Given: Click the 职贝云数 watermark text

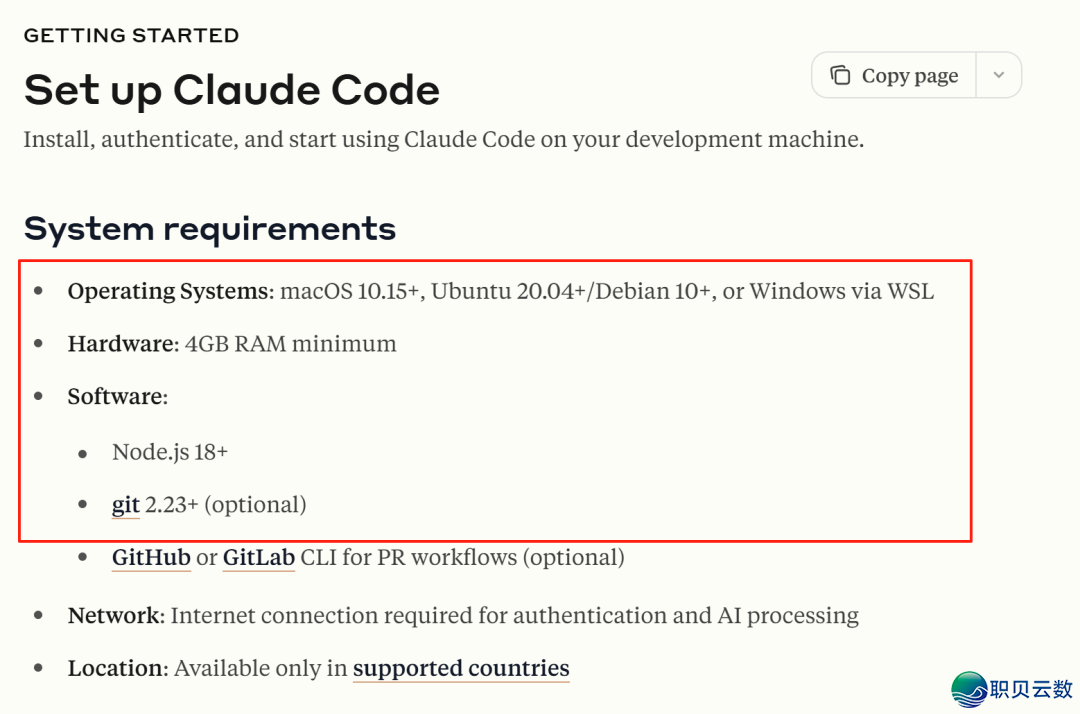Looking at the screenshot, I should click(1030, 689).
